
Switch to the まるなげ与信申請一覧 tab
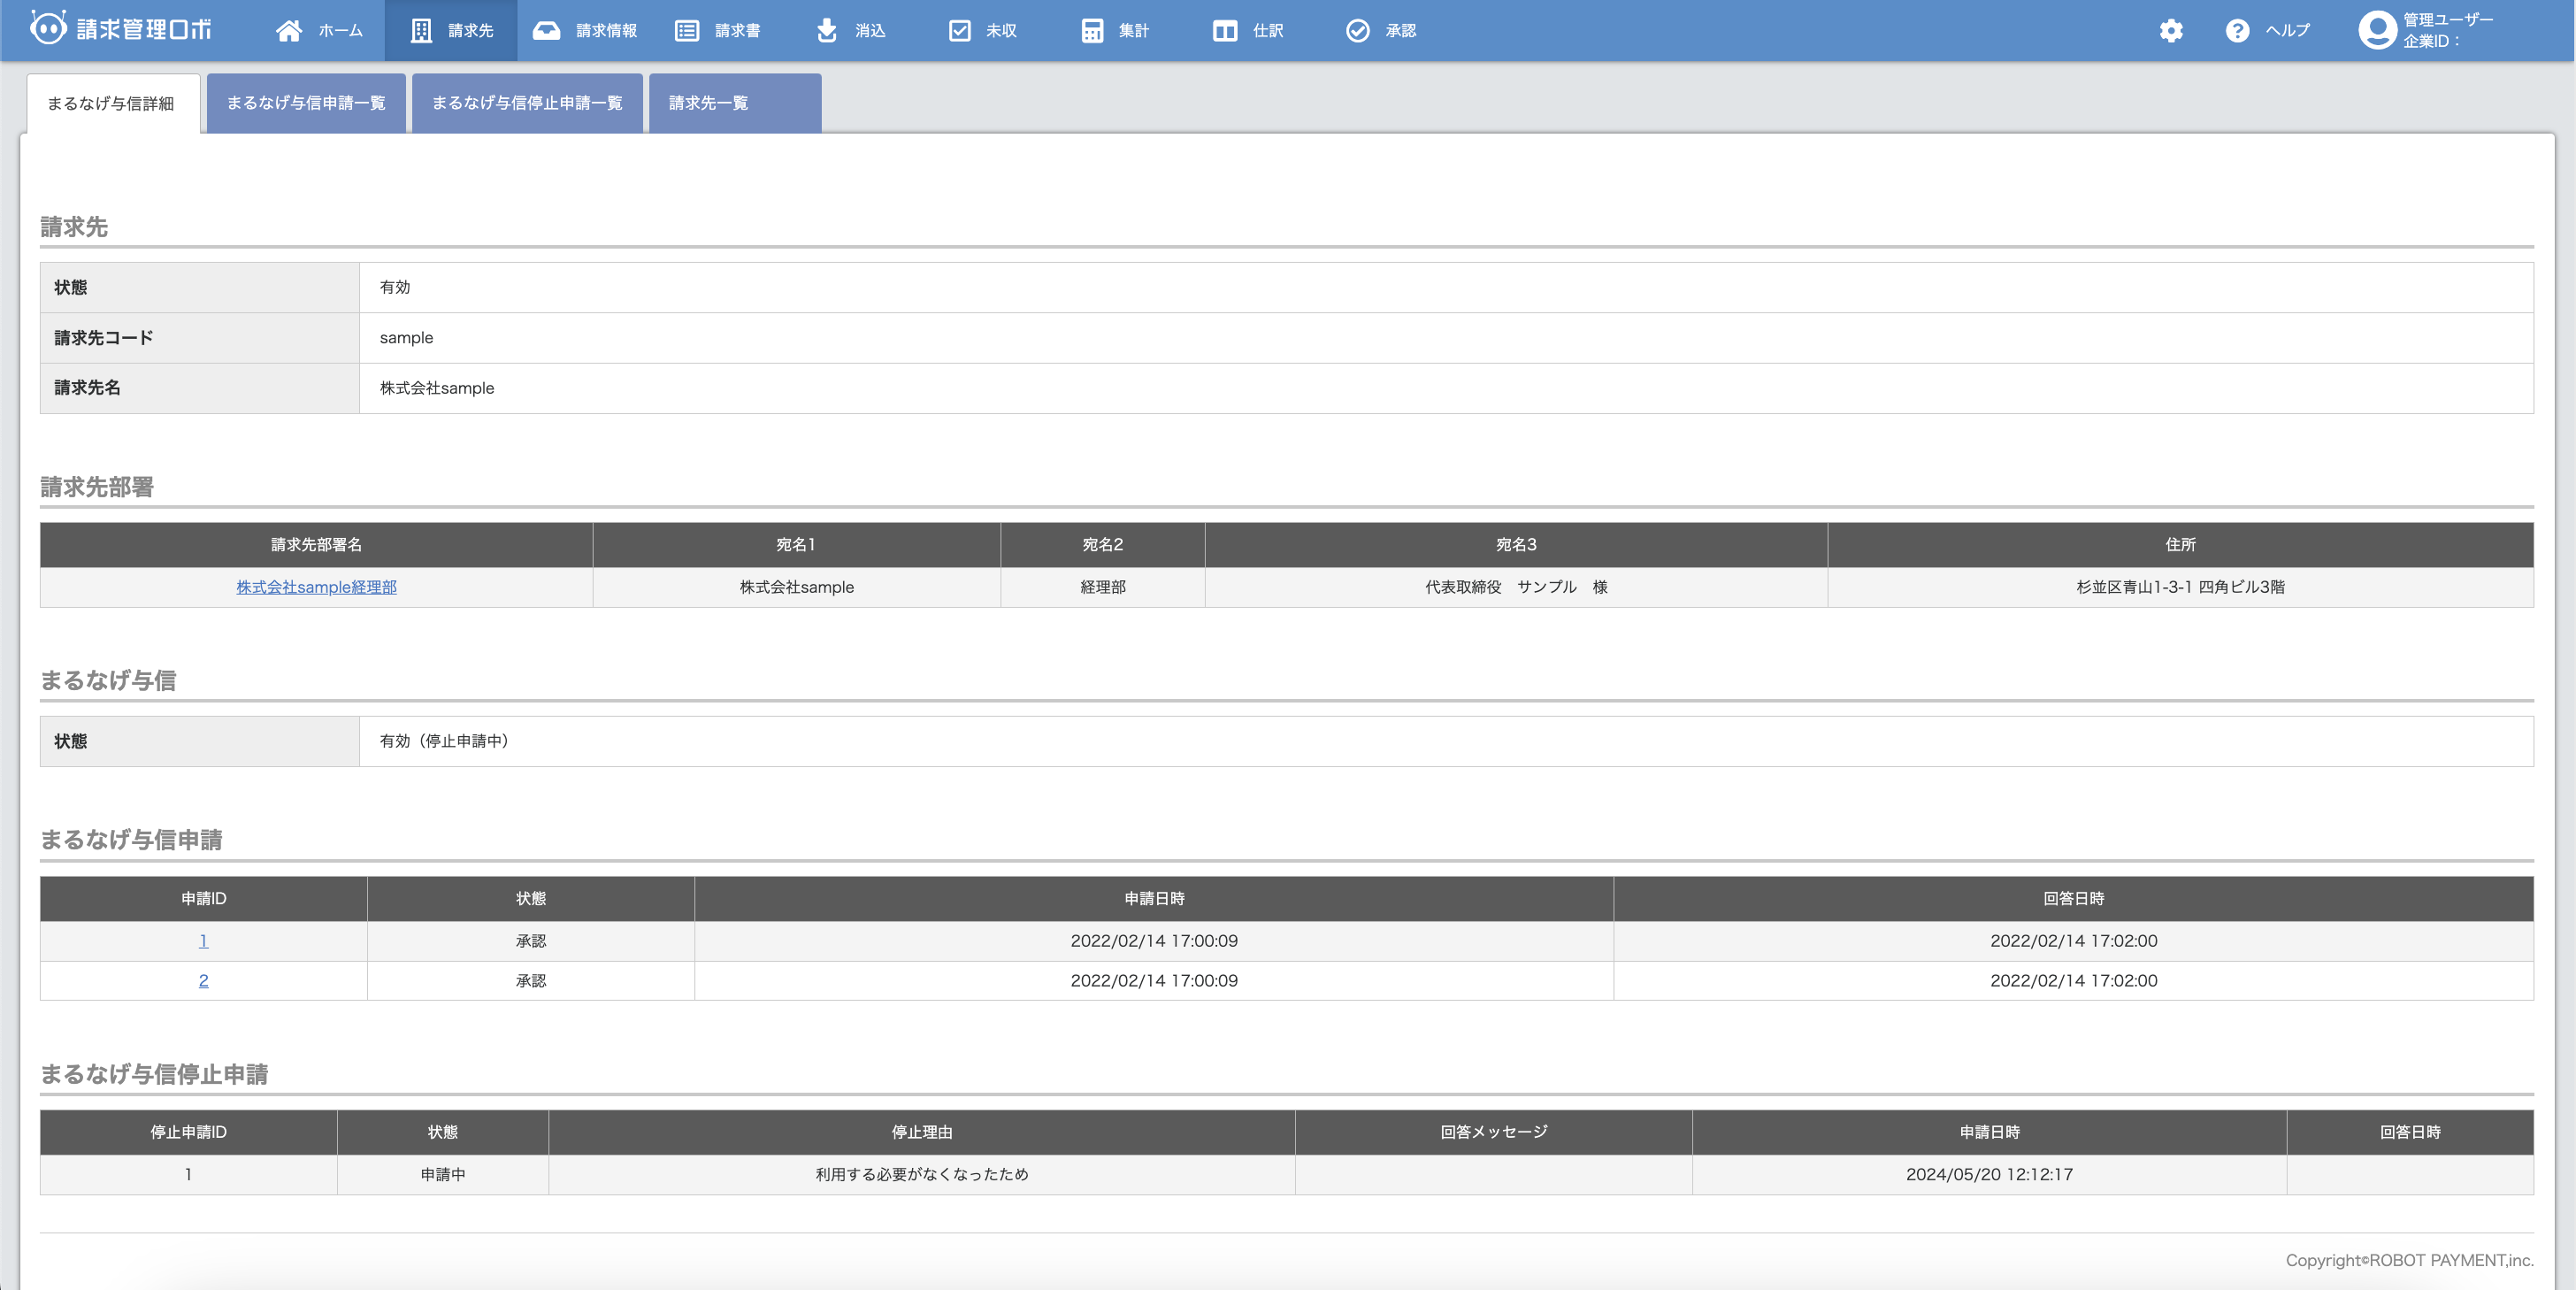click(306, 103)
